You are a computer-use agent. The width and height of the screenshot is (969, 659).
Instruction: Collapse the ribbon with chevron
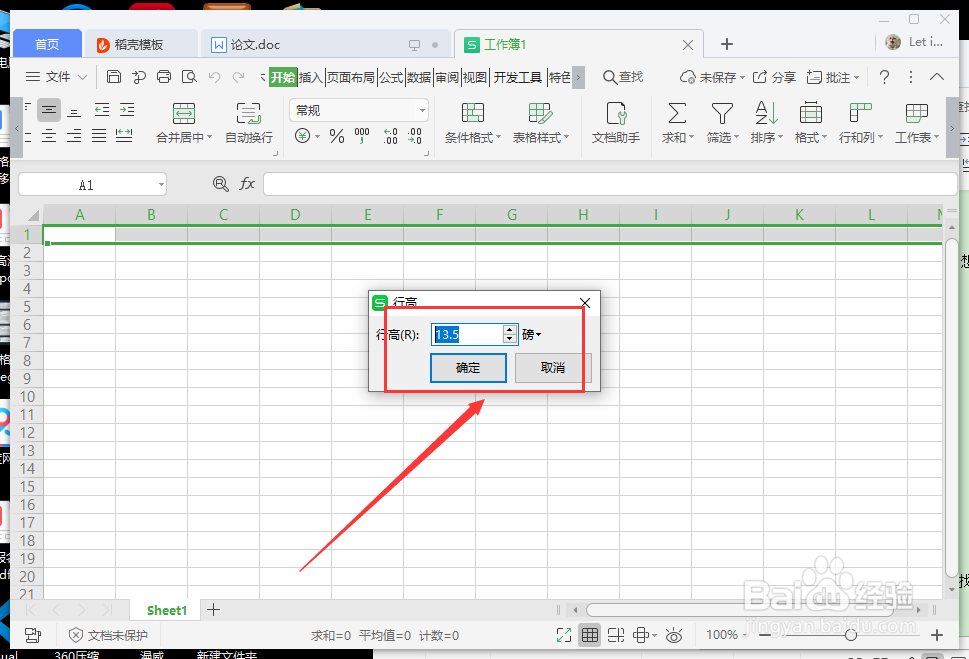[936, 77]
